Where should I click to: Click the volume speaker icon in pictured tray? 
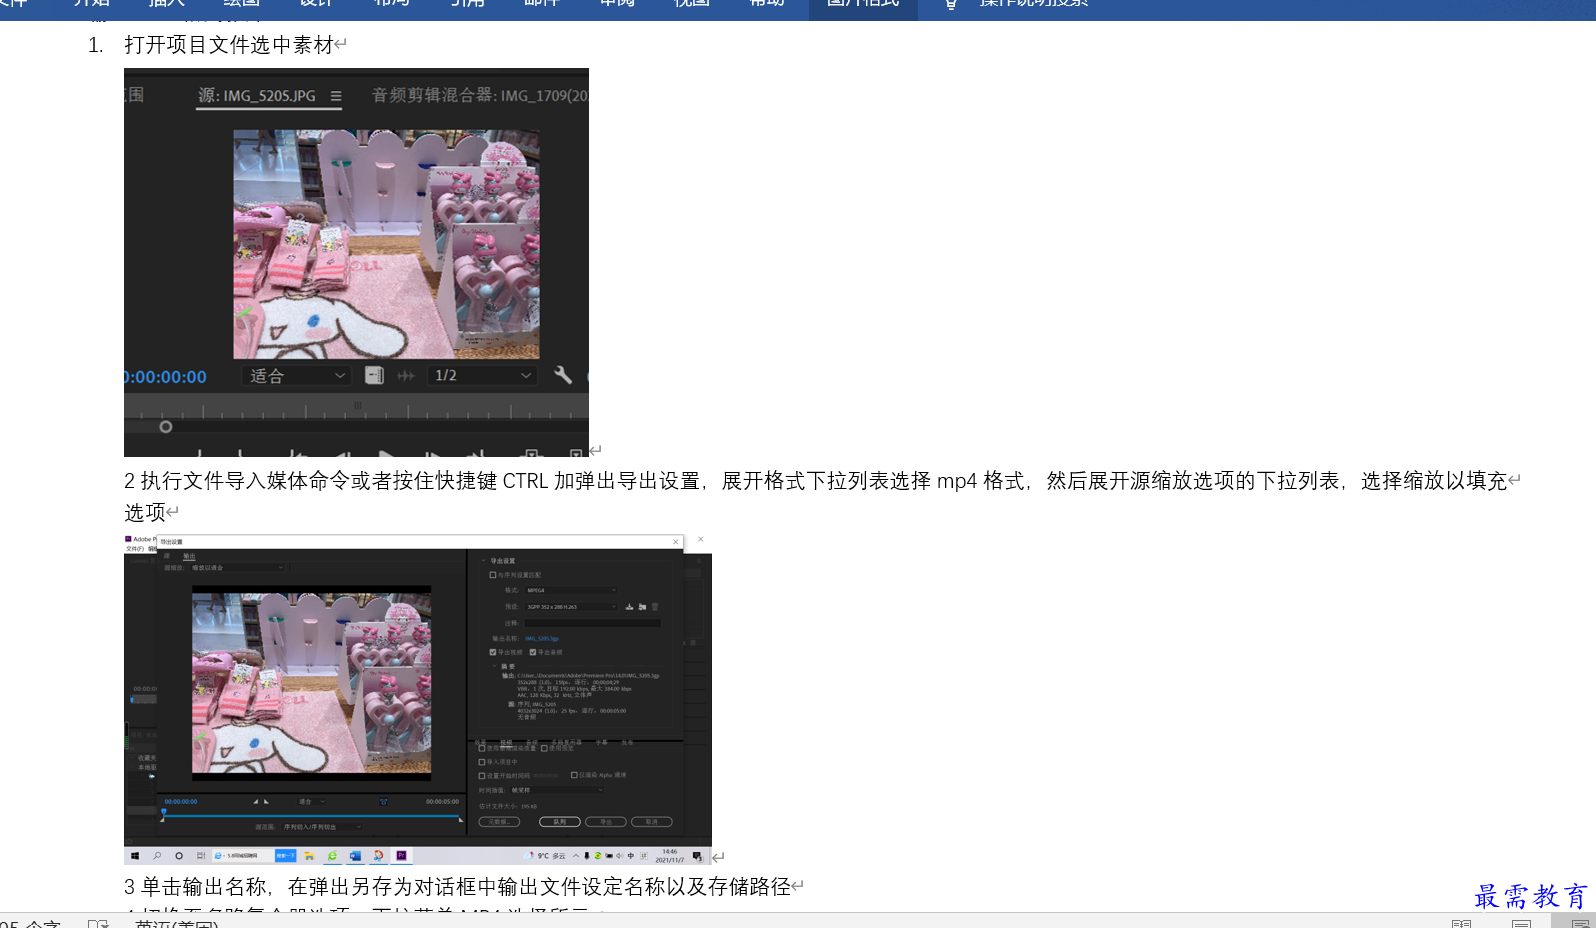620,856
